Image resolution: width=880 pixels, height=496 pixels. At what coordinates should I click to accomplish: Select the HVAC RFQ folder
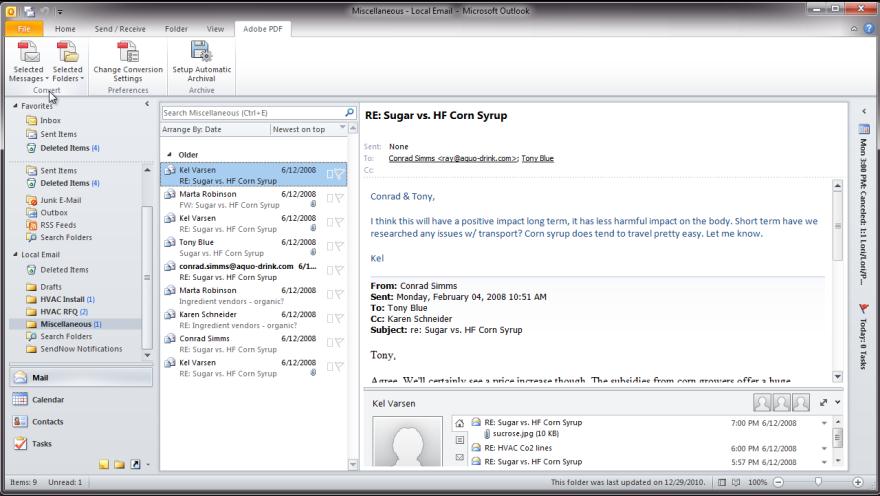click(59, 311)
